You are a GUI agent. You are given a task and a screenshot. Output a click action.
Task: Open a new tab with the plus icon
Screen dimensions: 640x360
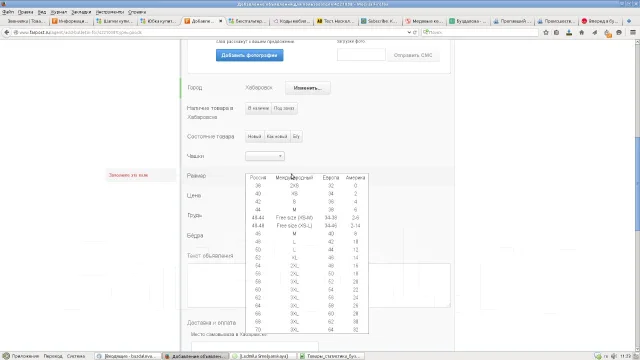click(629, 21)
